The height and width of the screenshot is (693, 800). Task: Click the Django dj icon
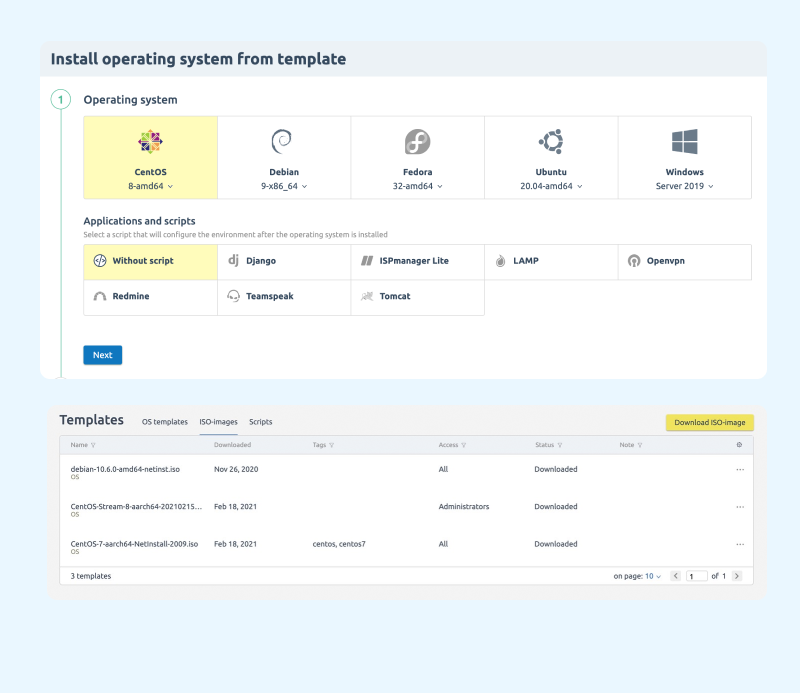point(233,260)
